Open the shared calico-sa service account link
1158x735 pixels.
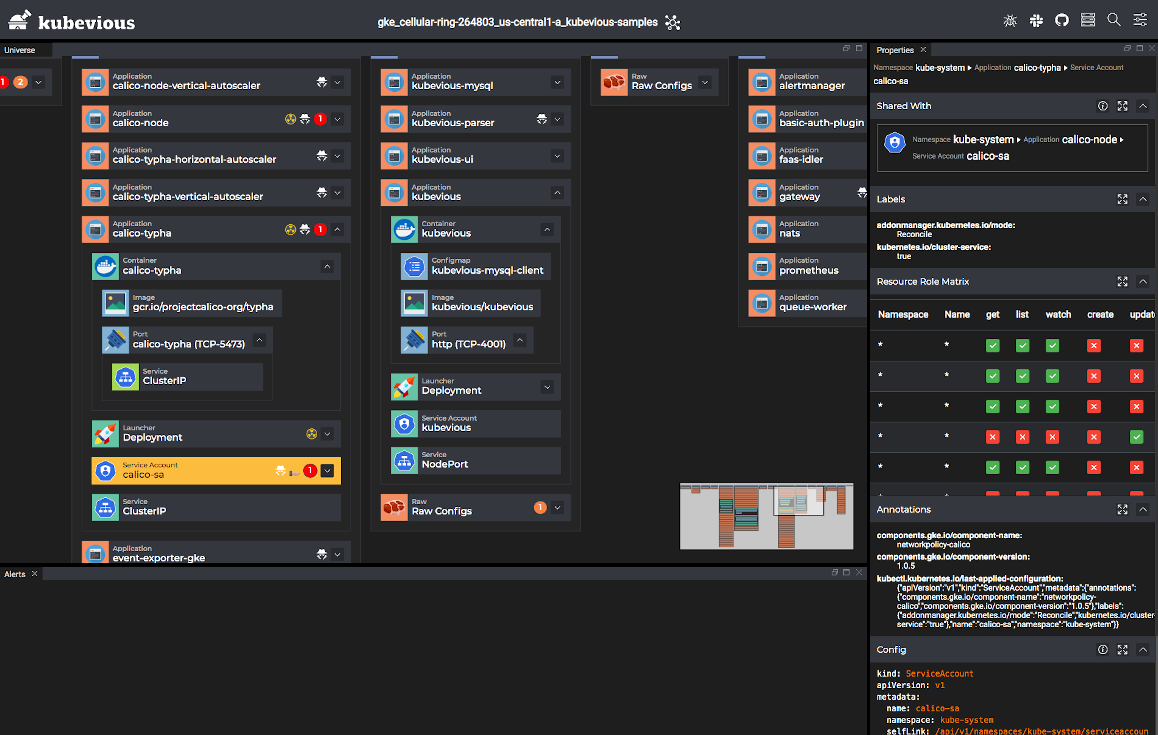1013,148
